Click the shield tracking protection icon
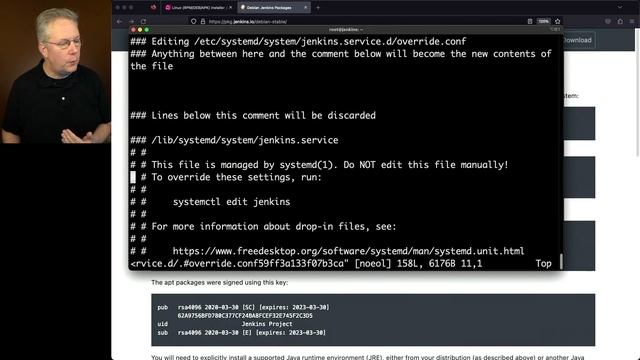Image resolution: width=640 pixels, height=360 pixels. [x=193, y=21]
